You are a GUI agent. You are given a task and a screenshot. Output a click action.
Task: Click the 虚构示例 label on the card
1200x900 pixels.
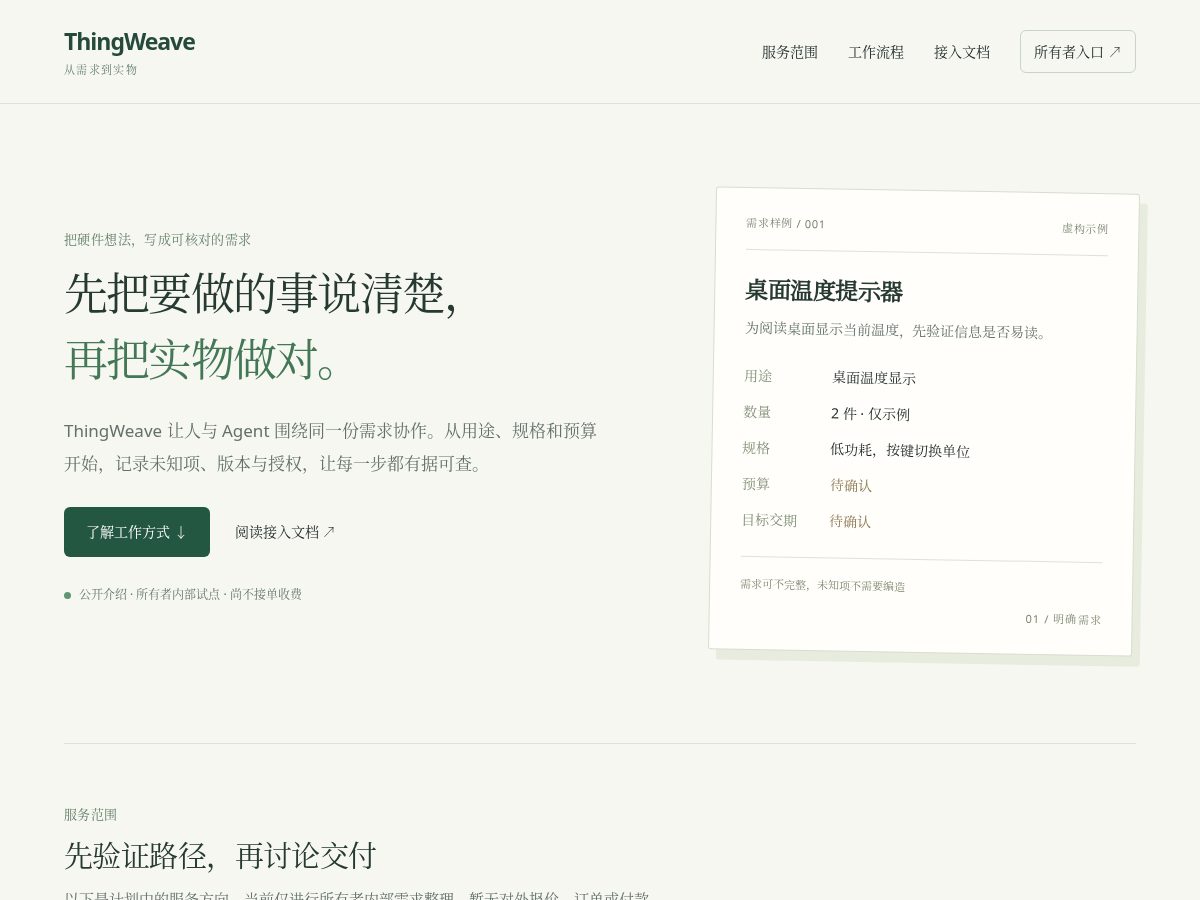[1085, 229]
